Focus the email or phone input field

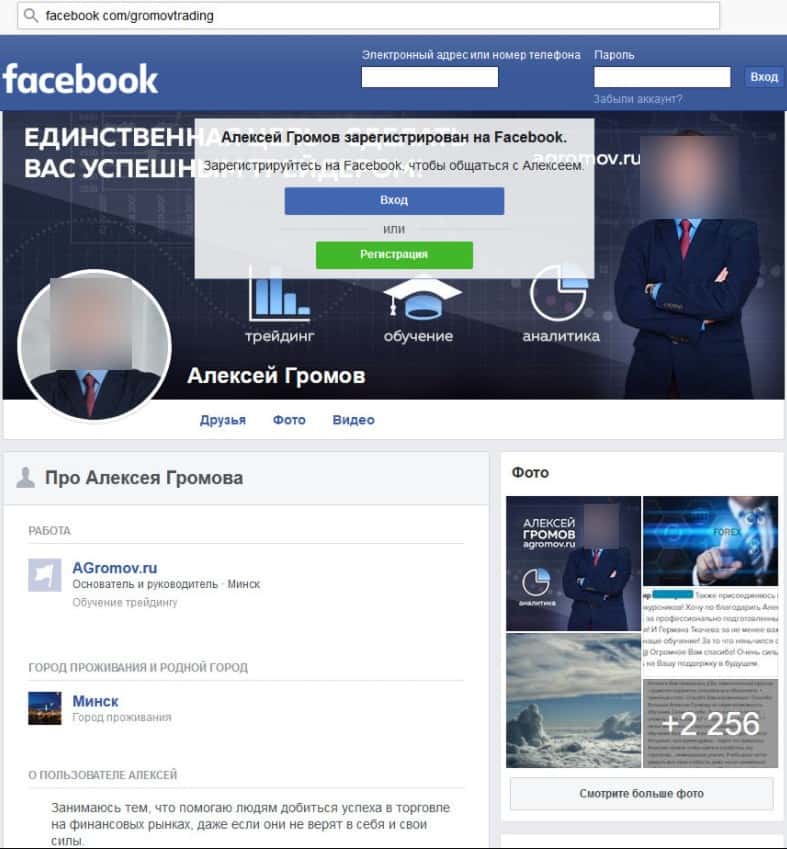430,77
